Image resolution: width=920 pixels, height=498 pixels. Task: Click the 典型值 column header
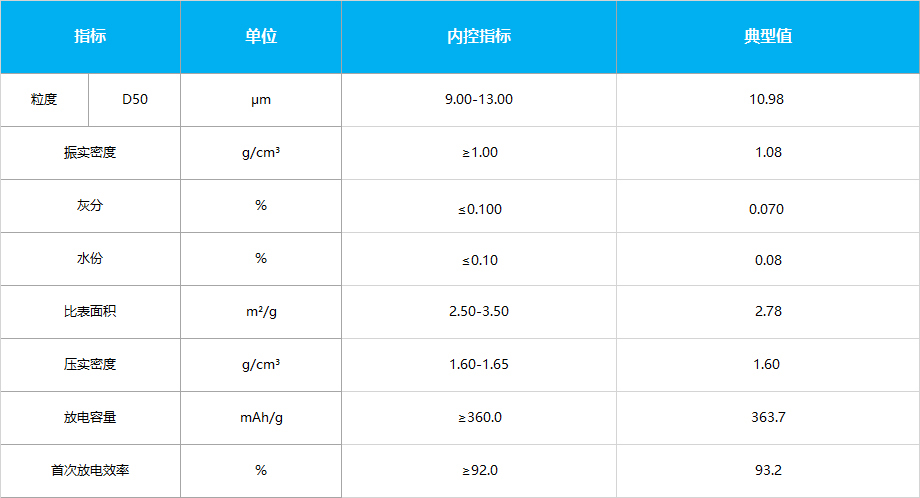tap(768, 36)
